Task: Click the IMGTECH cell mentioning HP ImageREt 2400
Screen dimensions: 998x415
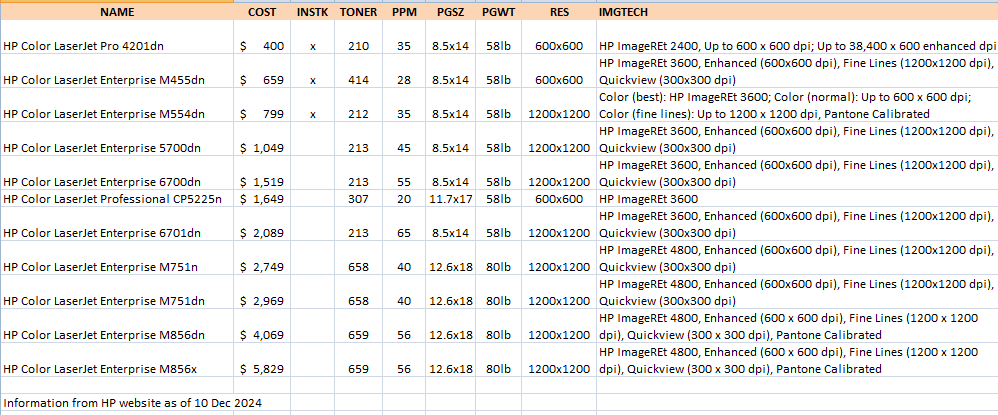Action: [x=797, y=37]
